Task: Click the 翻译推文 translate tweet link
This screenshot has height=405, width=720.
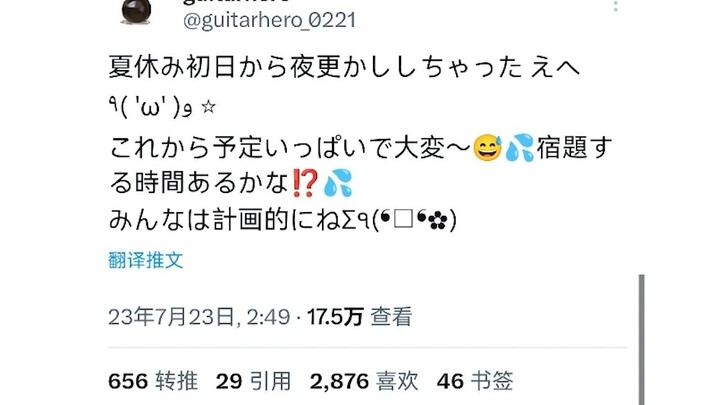Action: pos(146,260)
